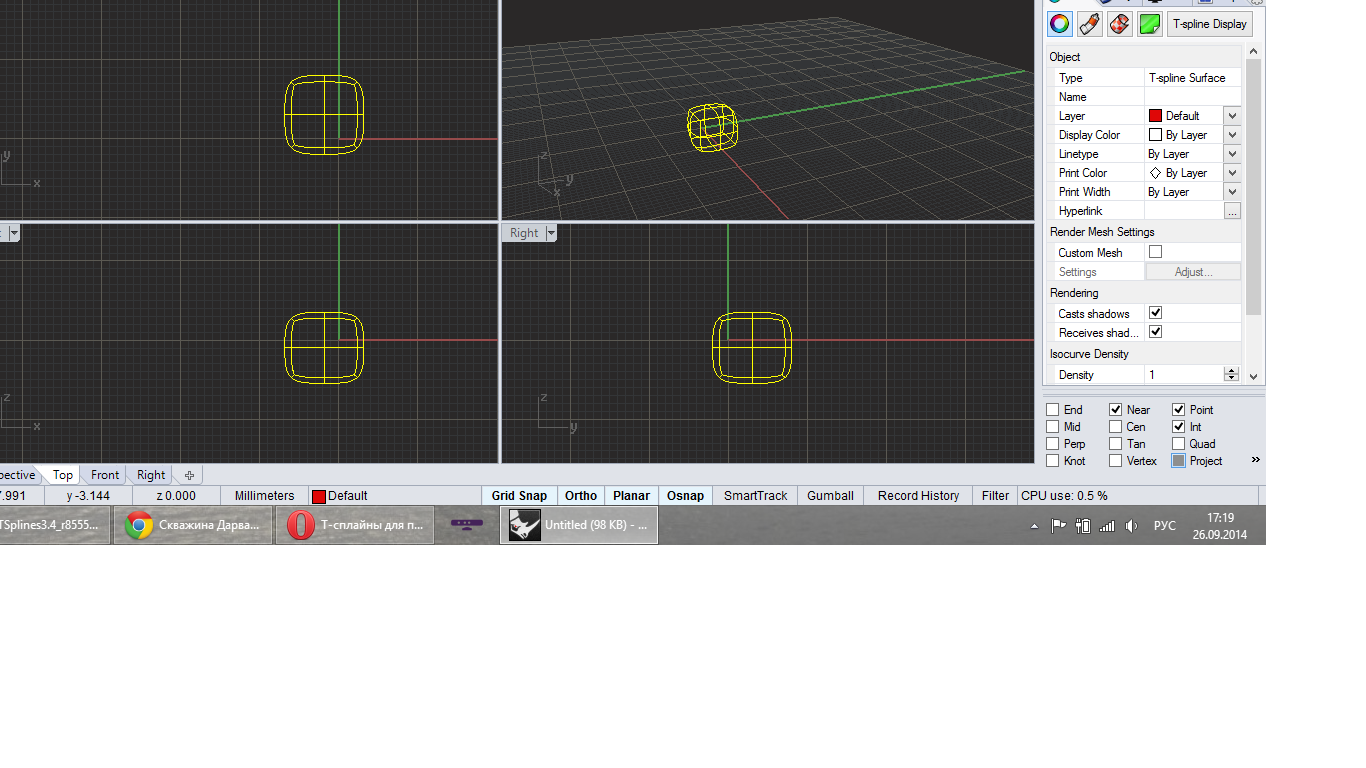Click the Name field in Object properties
The width and height of the screenshot is (1366, 768).
(x=1192, y=97)
